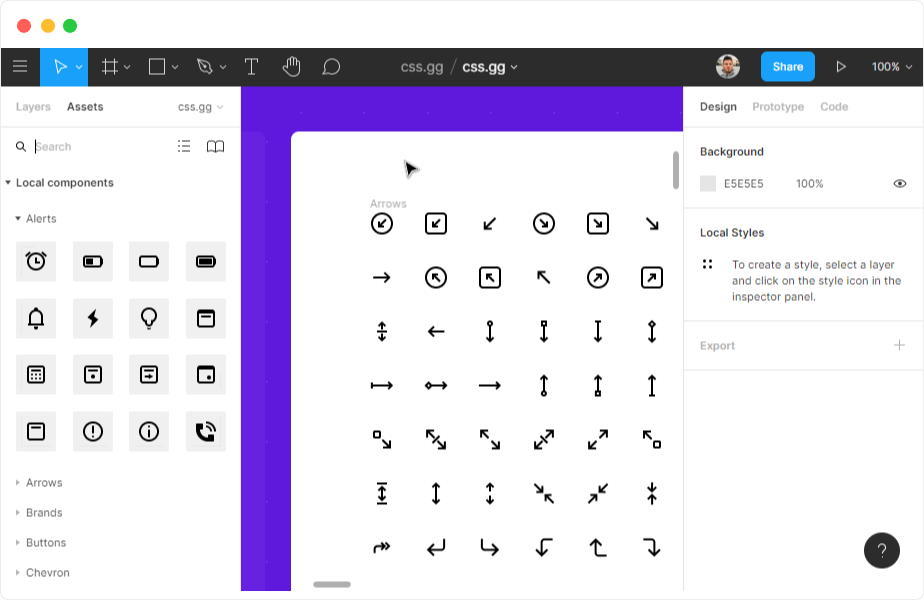Toggle Background layer visibility with the eye icon
Viewport: 924px width, 600px height.
[899, 183]
